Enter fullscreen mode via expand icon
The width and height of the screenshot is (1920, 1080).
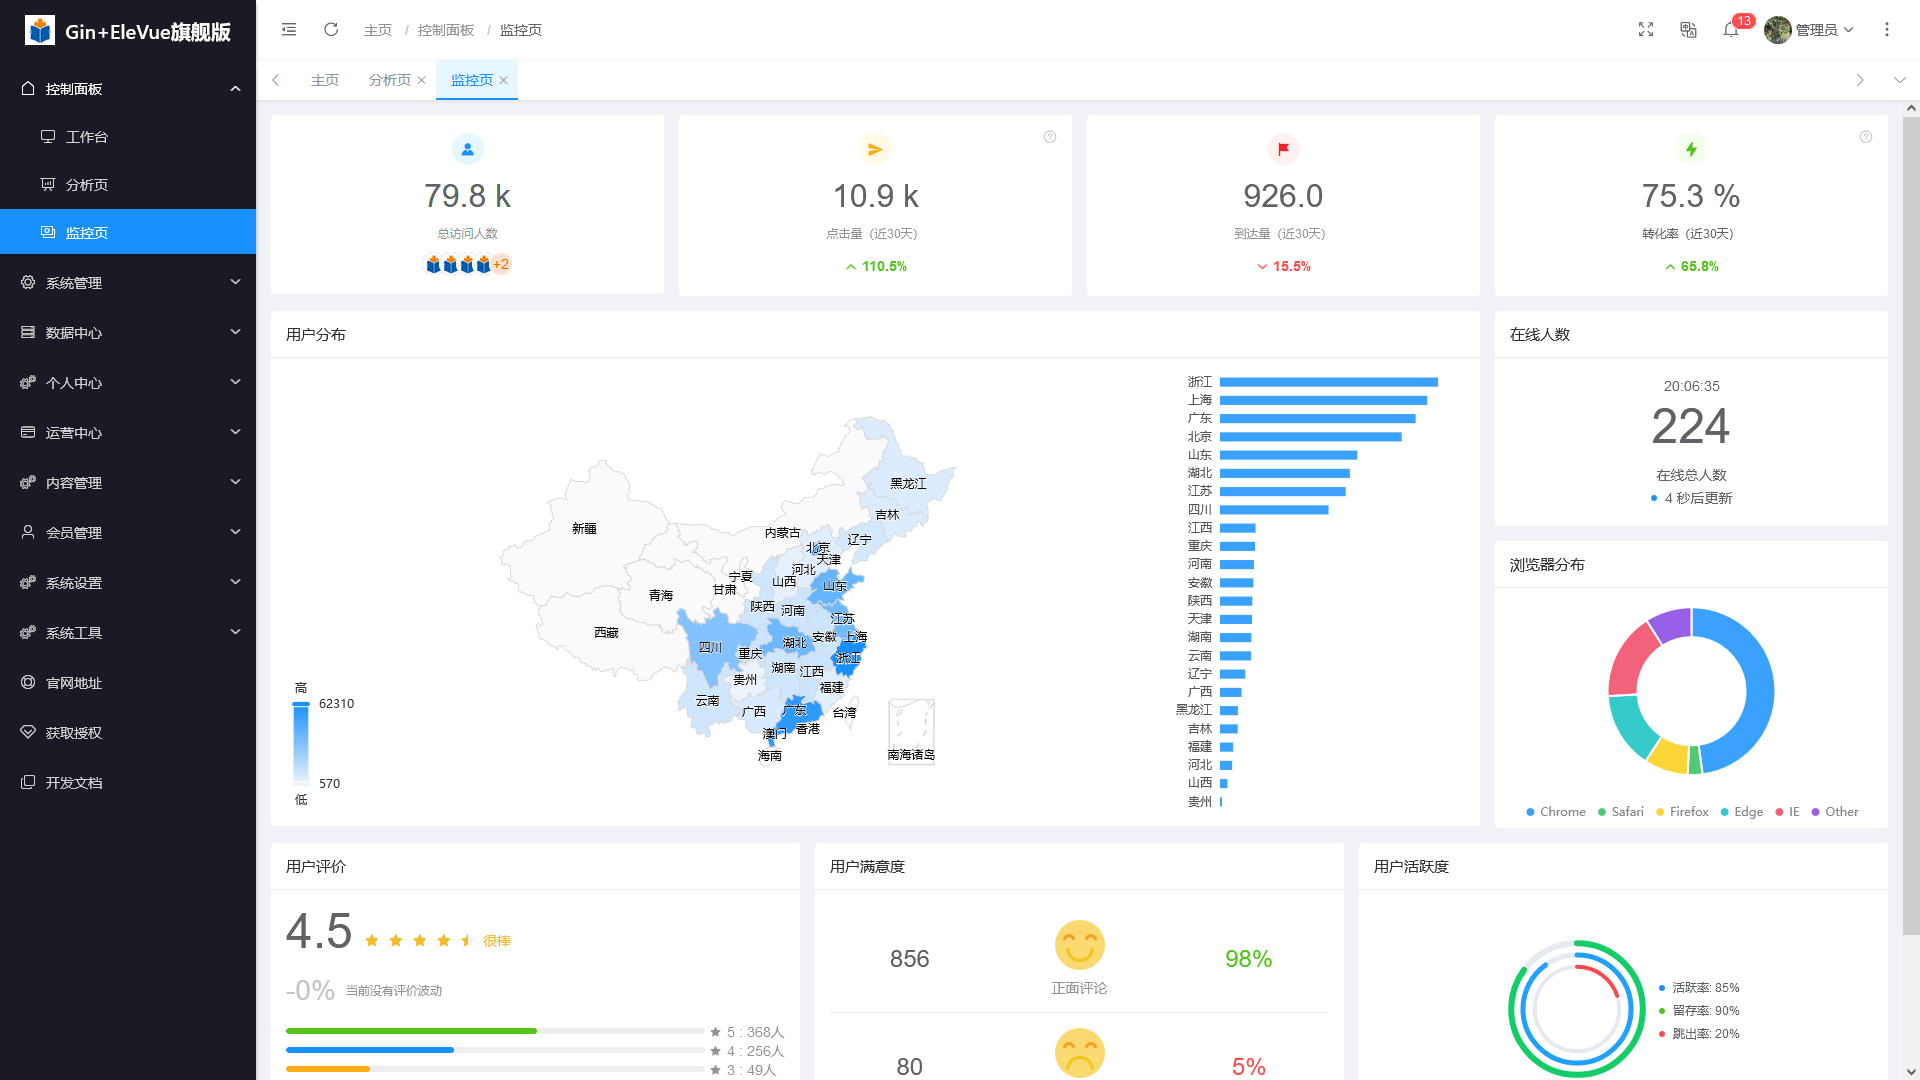1646,30
